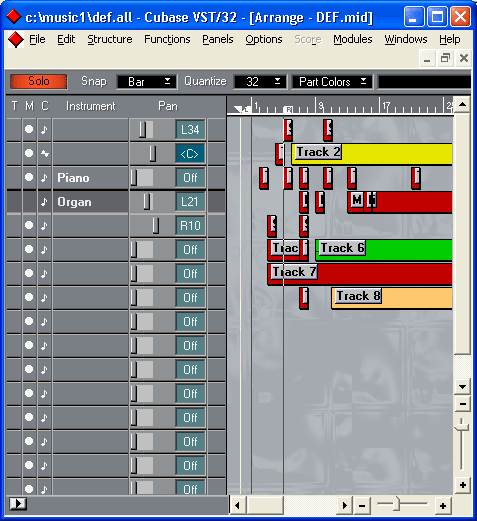Screen dimensions: 477x521
Task: Click the mute column of the Organ track
Action: pos(29,202)
